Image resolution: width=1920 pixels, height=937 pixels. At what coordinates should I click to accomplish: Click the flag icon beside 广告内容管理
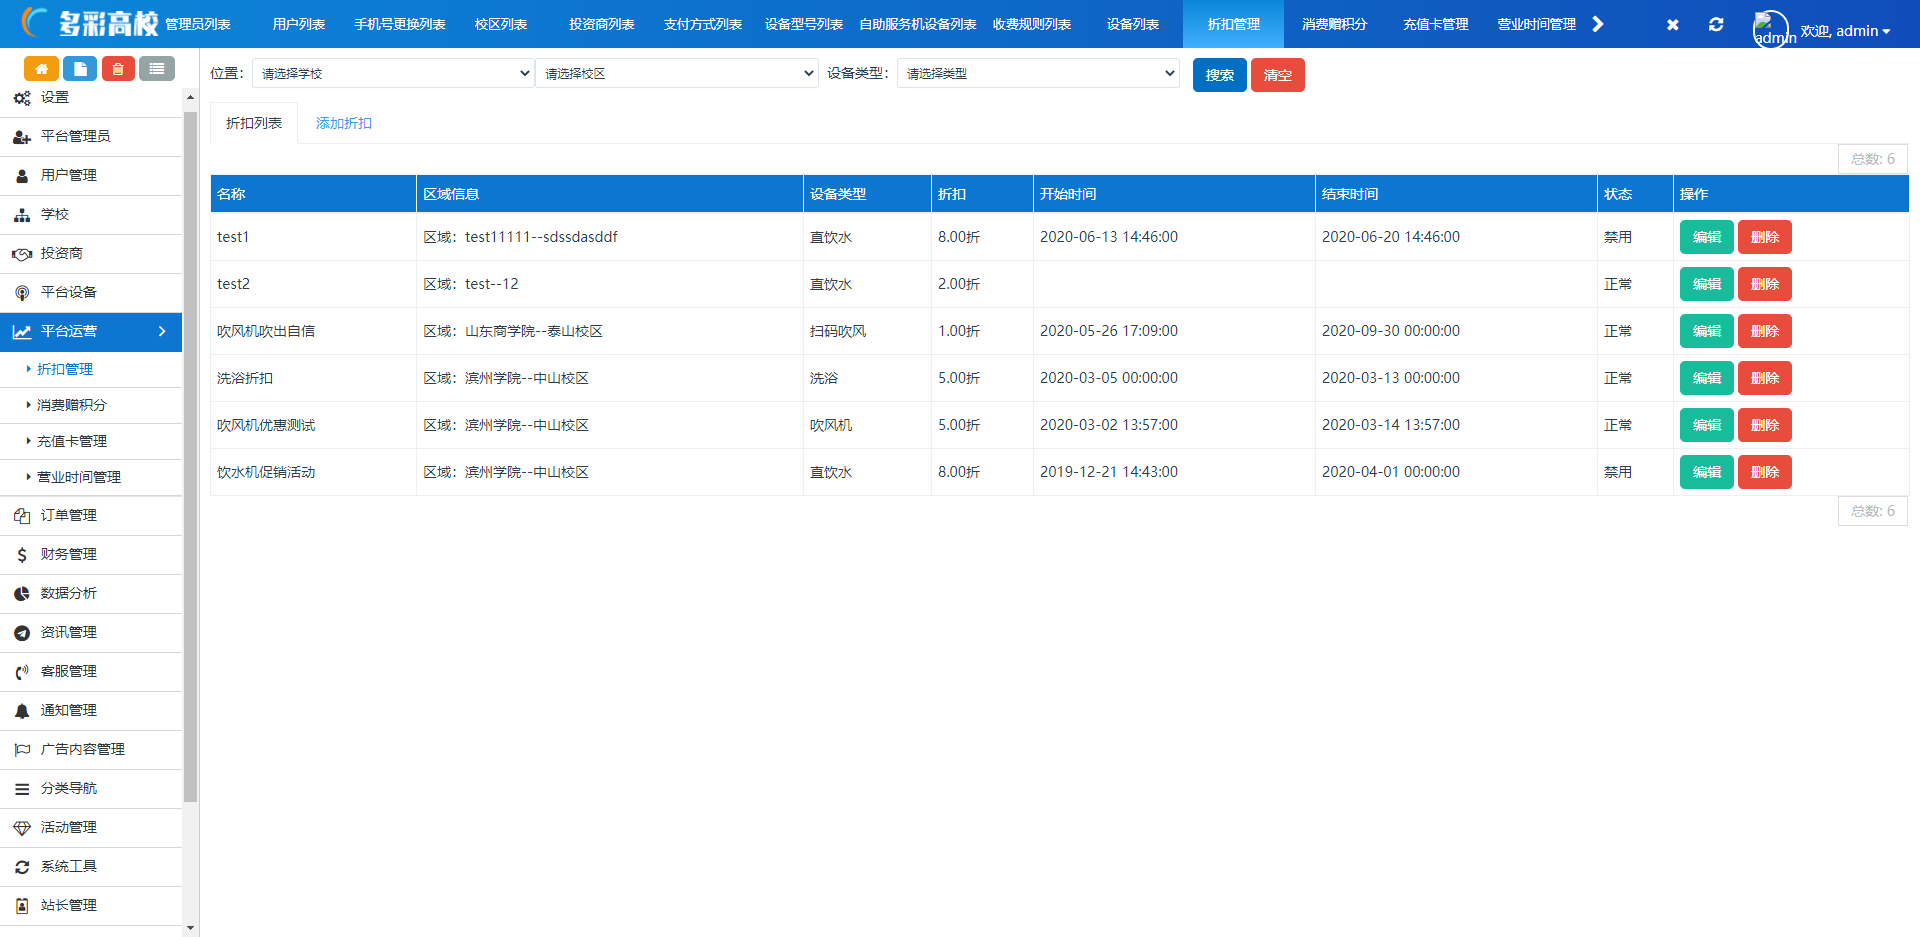(22, 750)
